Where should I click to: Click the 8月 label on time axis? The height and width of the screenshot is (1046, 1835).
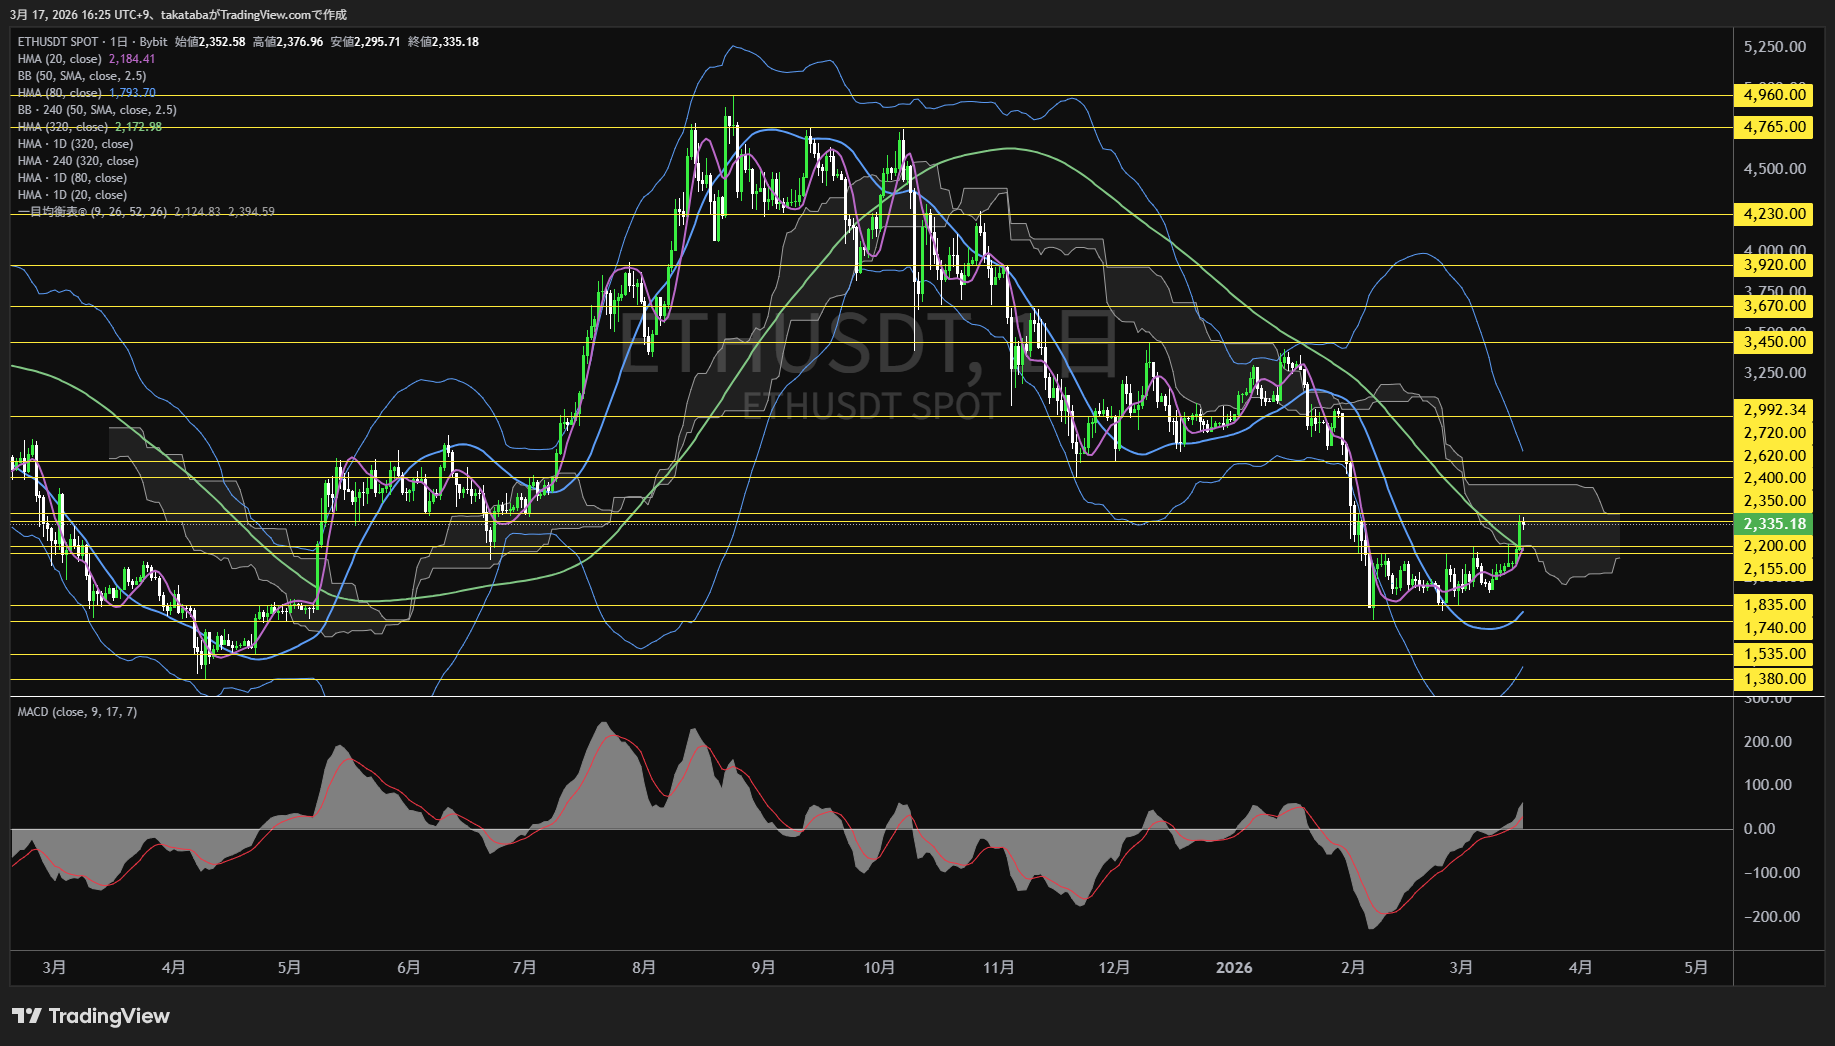[x=644, y=967]
